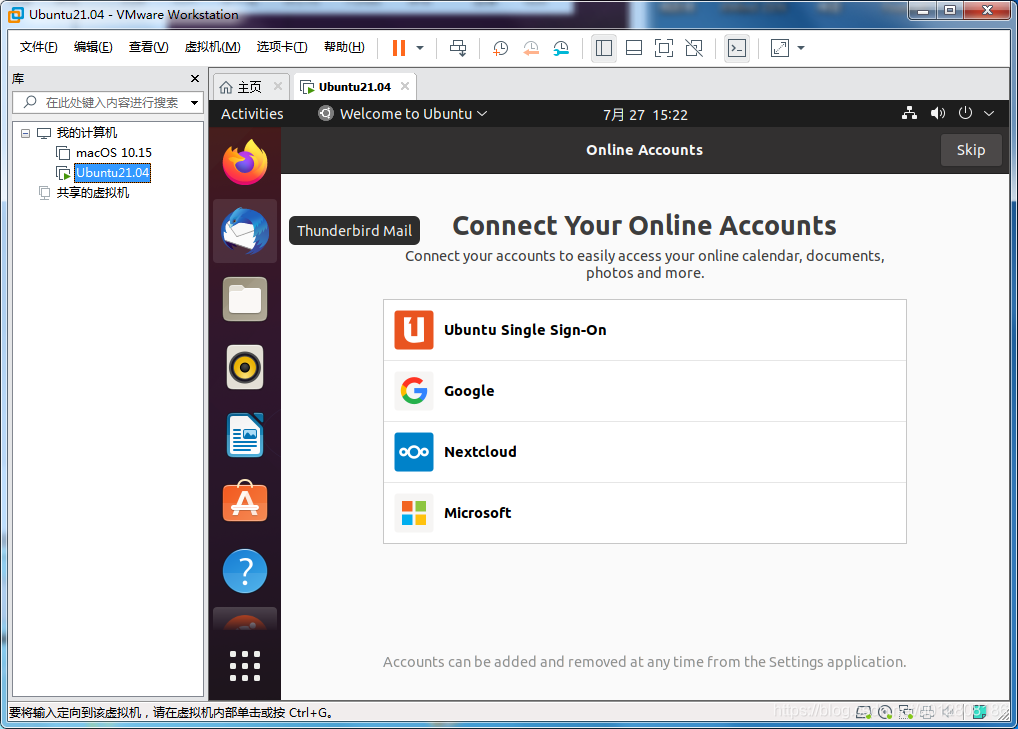Toggle the library sidebar view icon

604,47
